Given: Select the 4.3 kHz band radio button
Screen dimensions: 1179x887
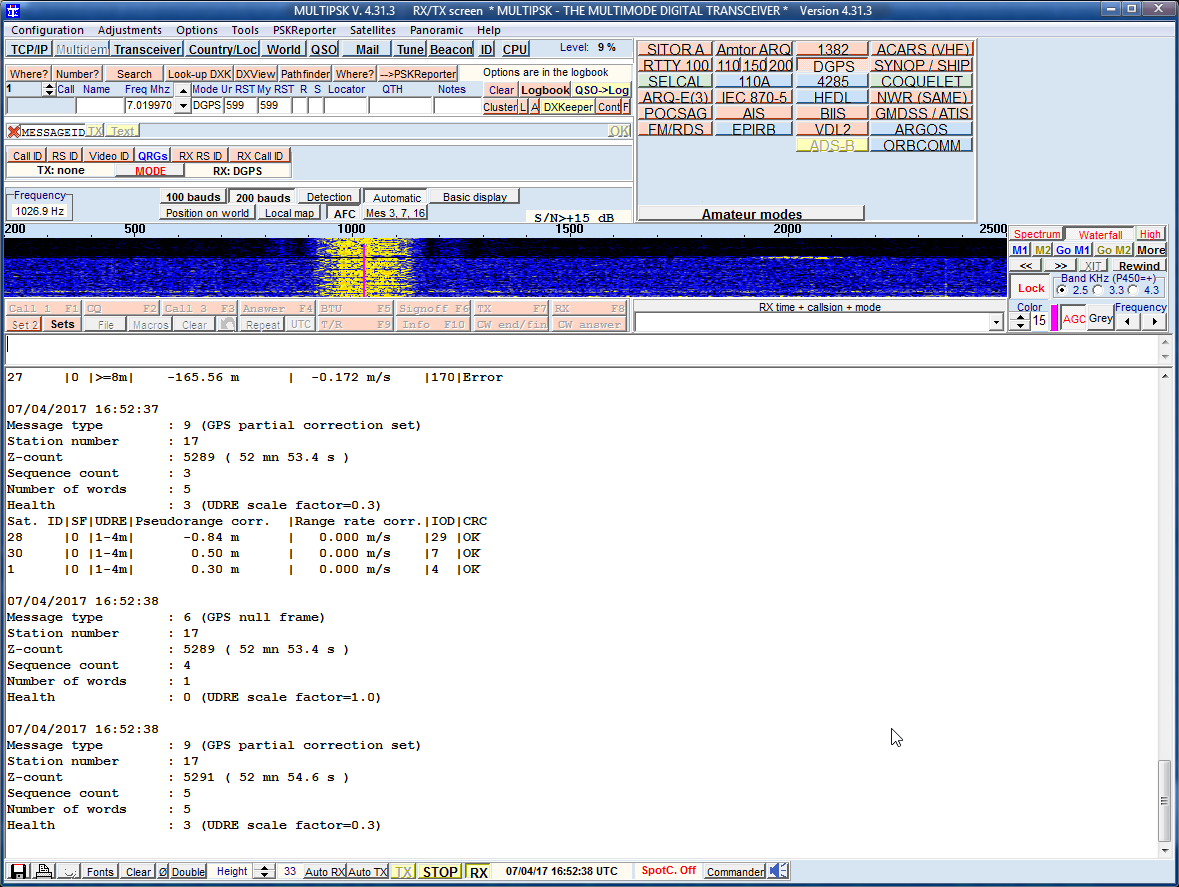Looking at the screenshot, I should pyautogui.click(x=1132, y=290).
